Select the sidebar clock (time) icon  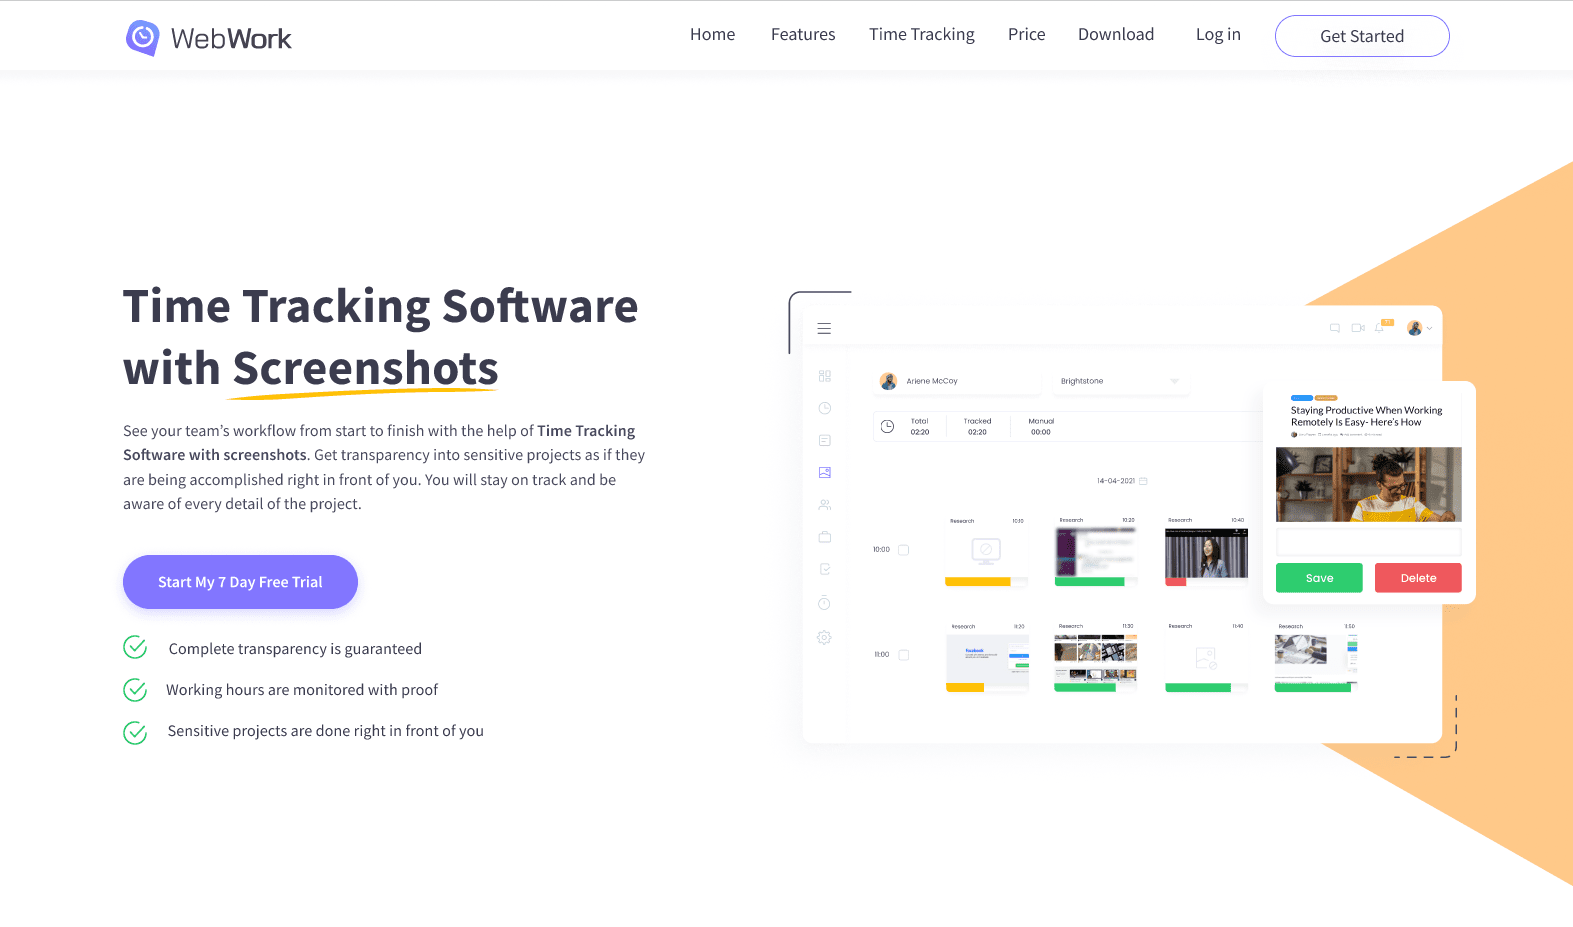(x=825, y=408)
